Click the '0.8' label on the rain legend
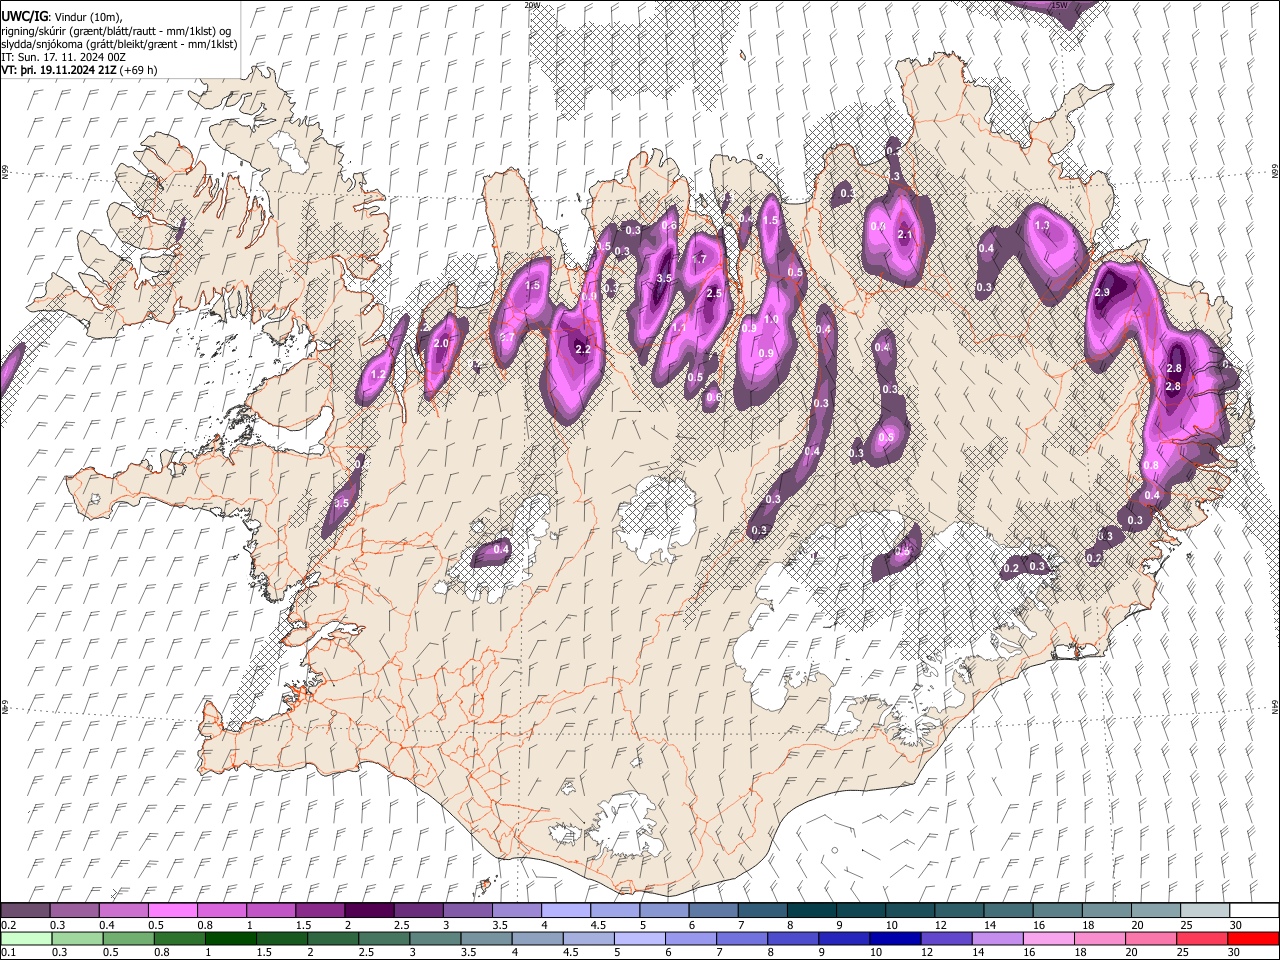1280x960 pixels. [162, 953]
